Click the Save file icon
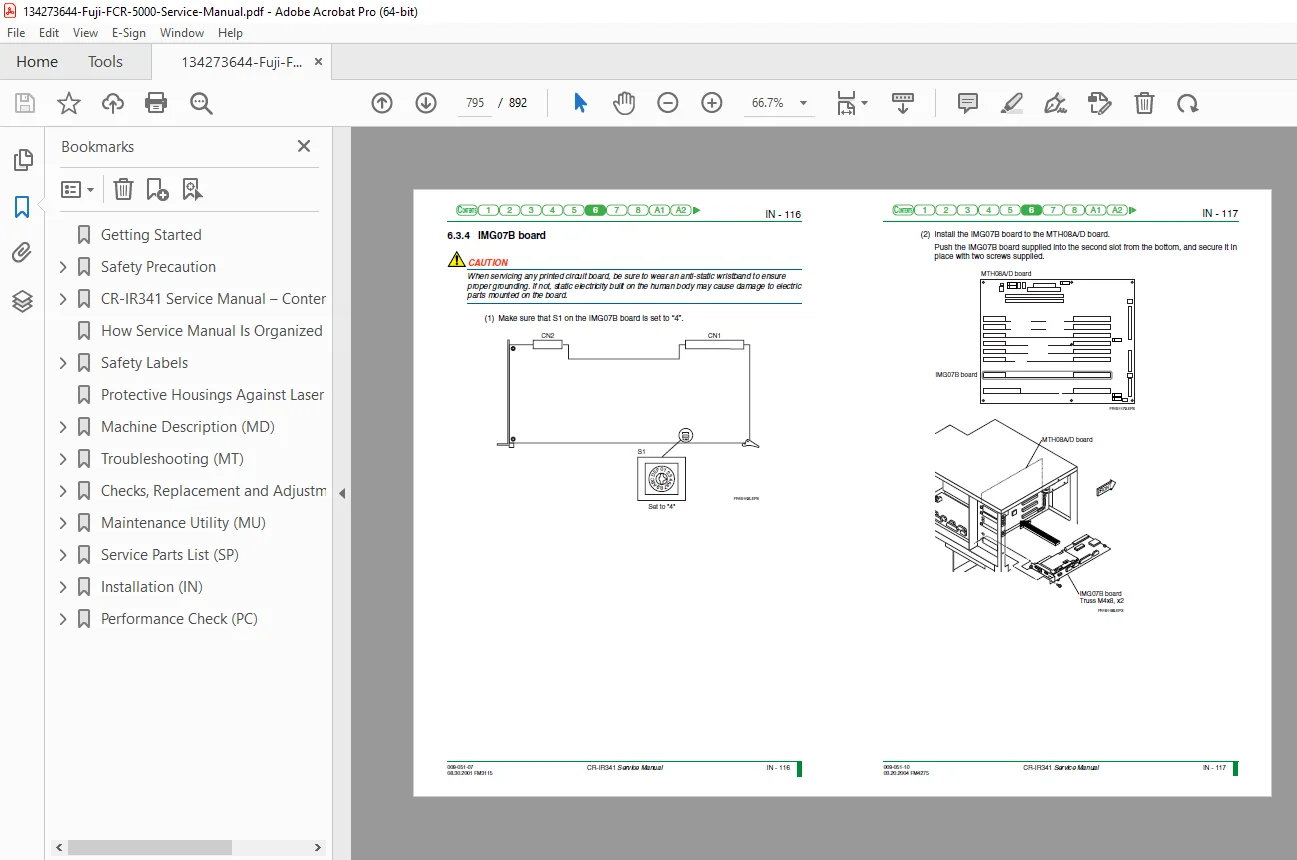The image size is (1297, 860). pyautogui.click(x=25, y=103)
